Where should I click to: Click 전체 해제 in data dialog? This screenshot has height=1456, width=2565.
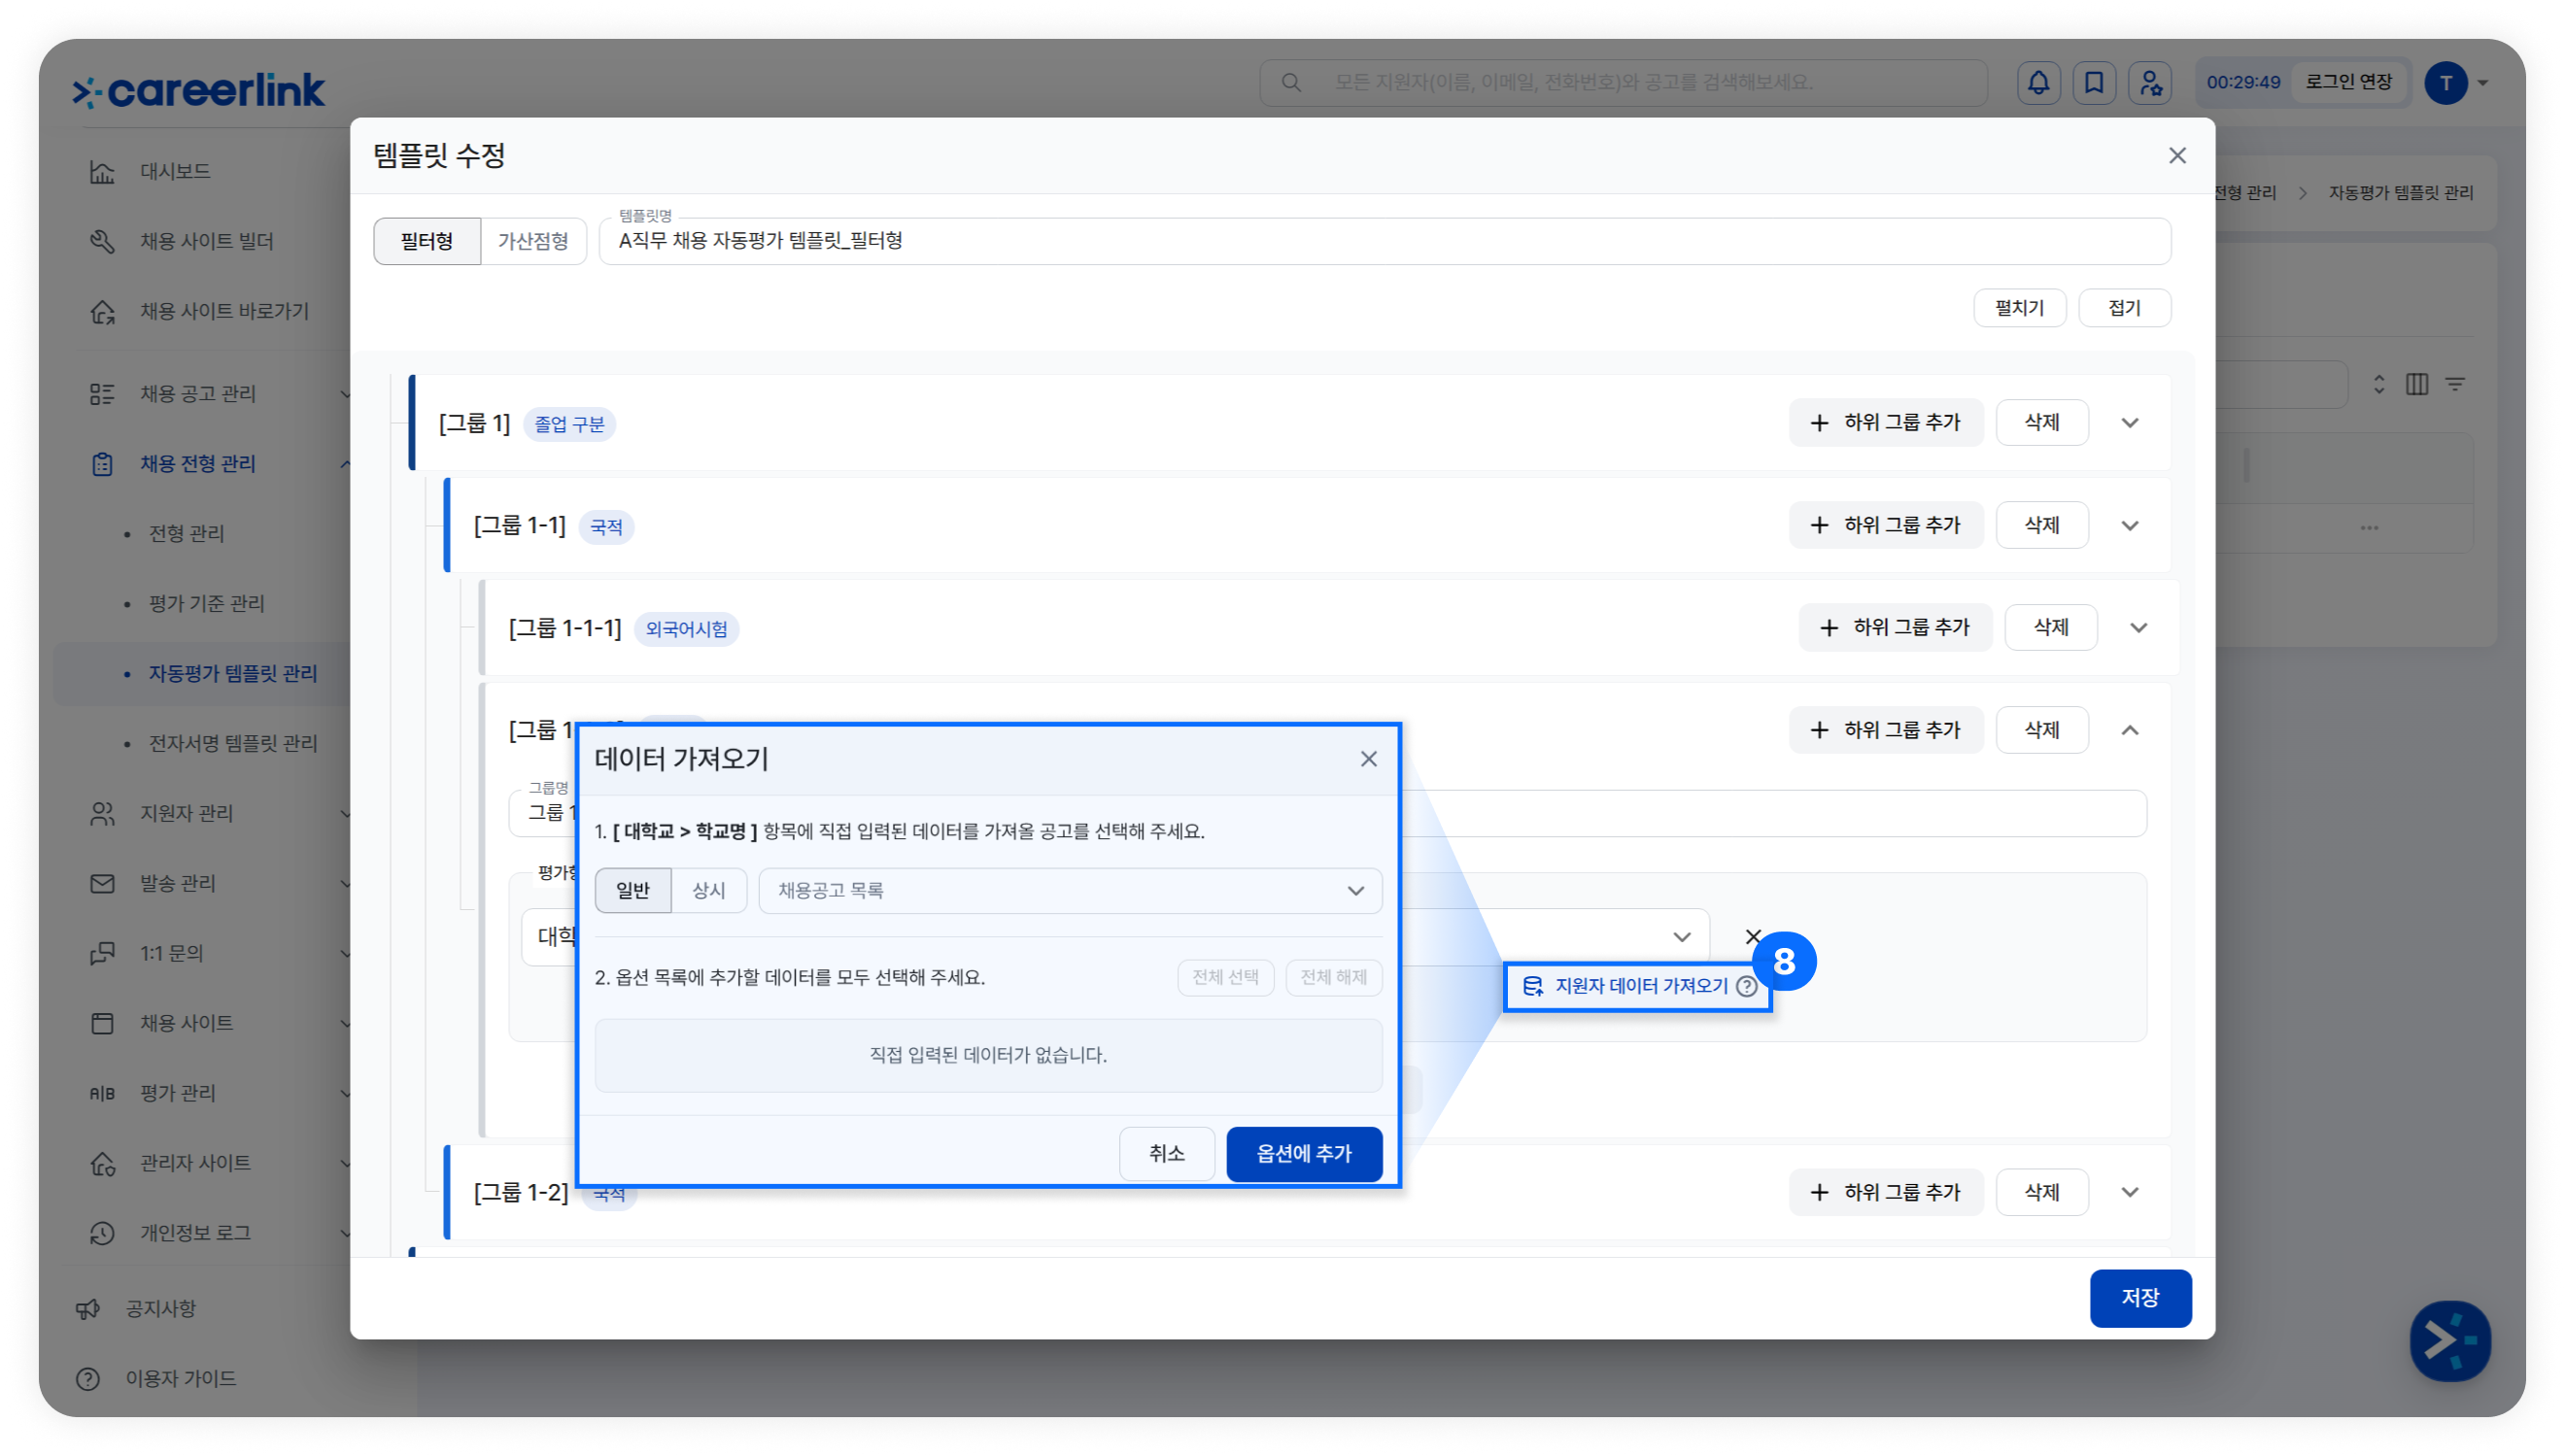click(1333, 978)
